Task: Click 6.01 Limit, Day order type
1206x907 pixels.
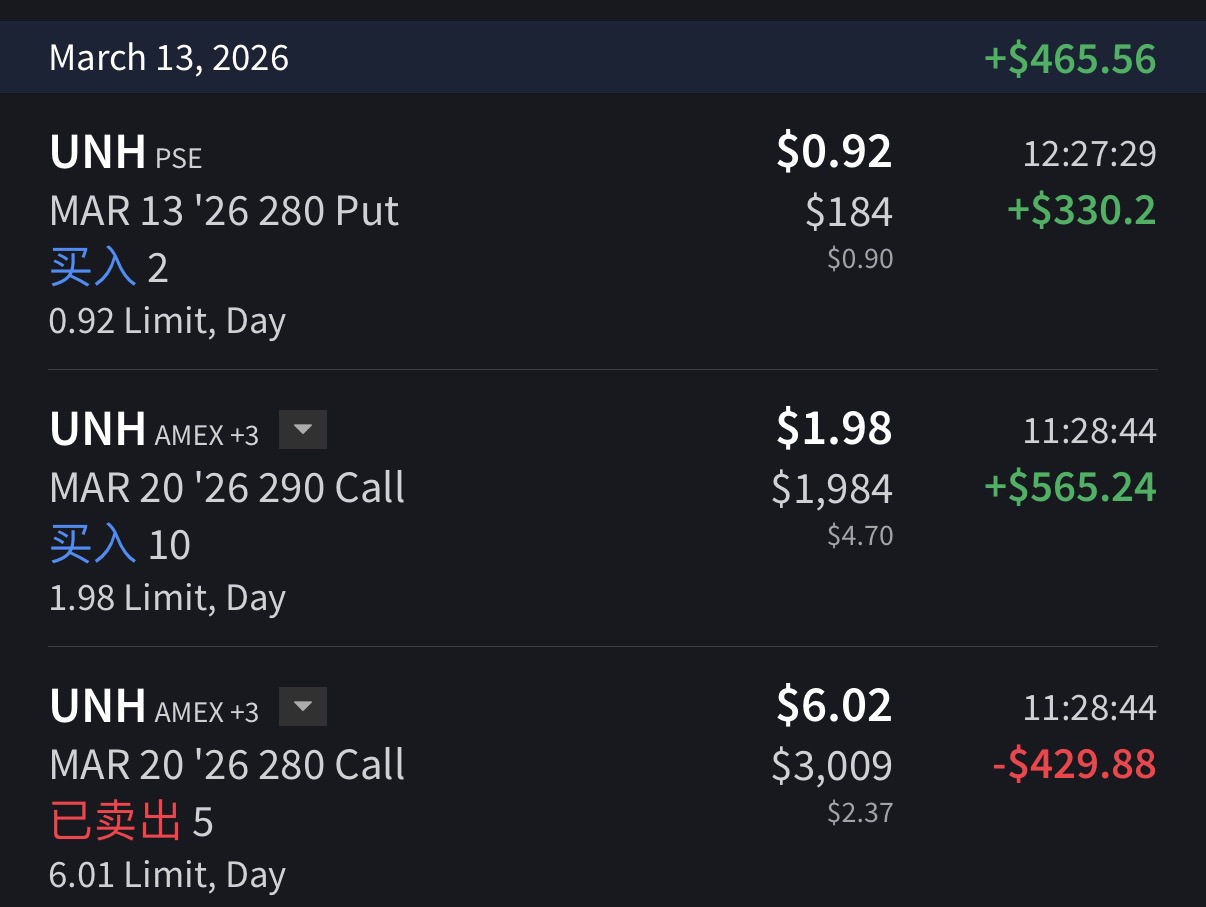Action: 167,875
